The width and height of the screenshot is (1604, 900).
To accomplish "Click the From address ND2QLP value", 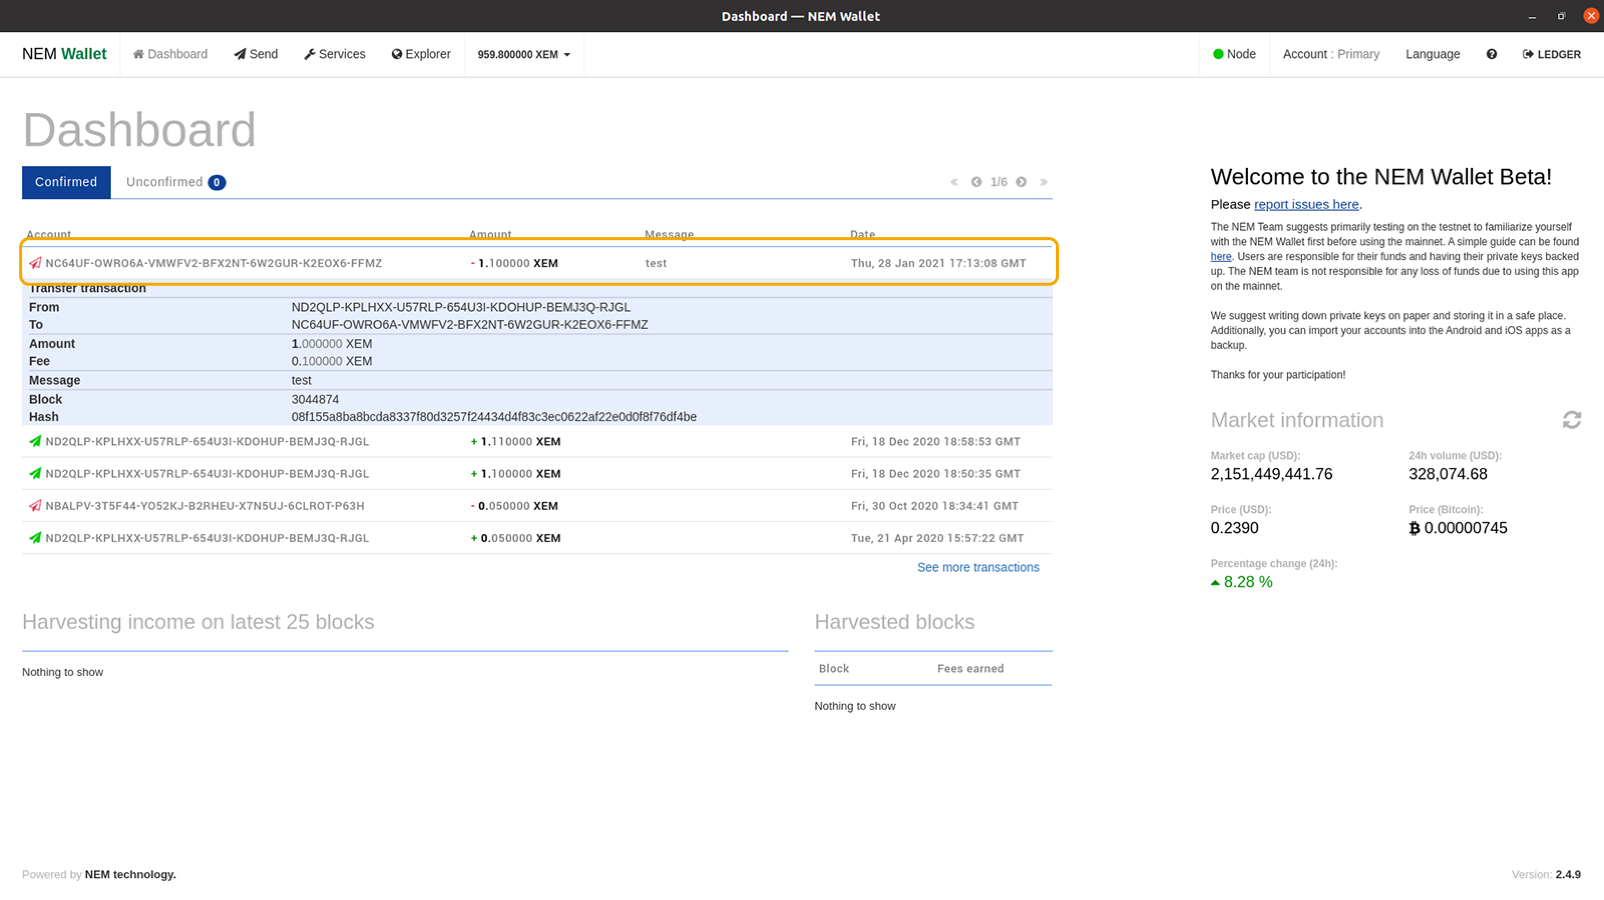I will (x=461, y=307).
